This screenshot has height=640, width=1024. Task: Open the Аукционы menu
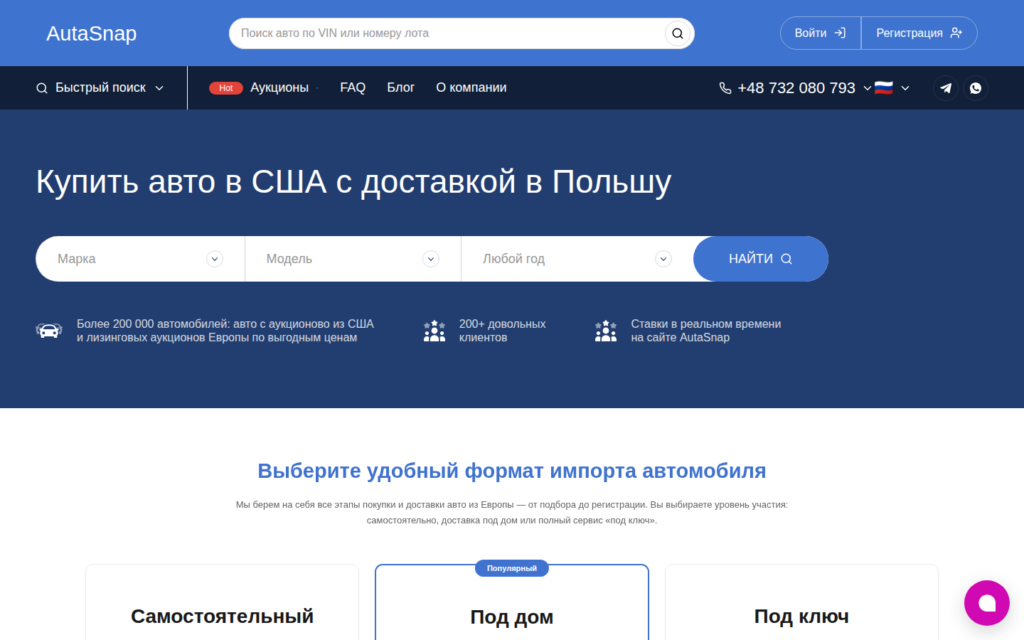tap(280, 88)
